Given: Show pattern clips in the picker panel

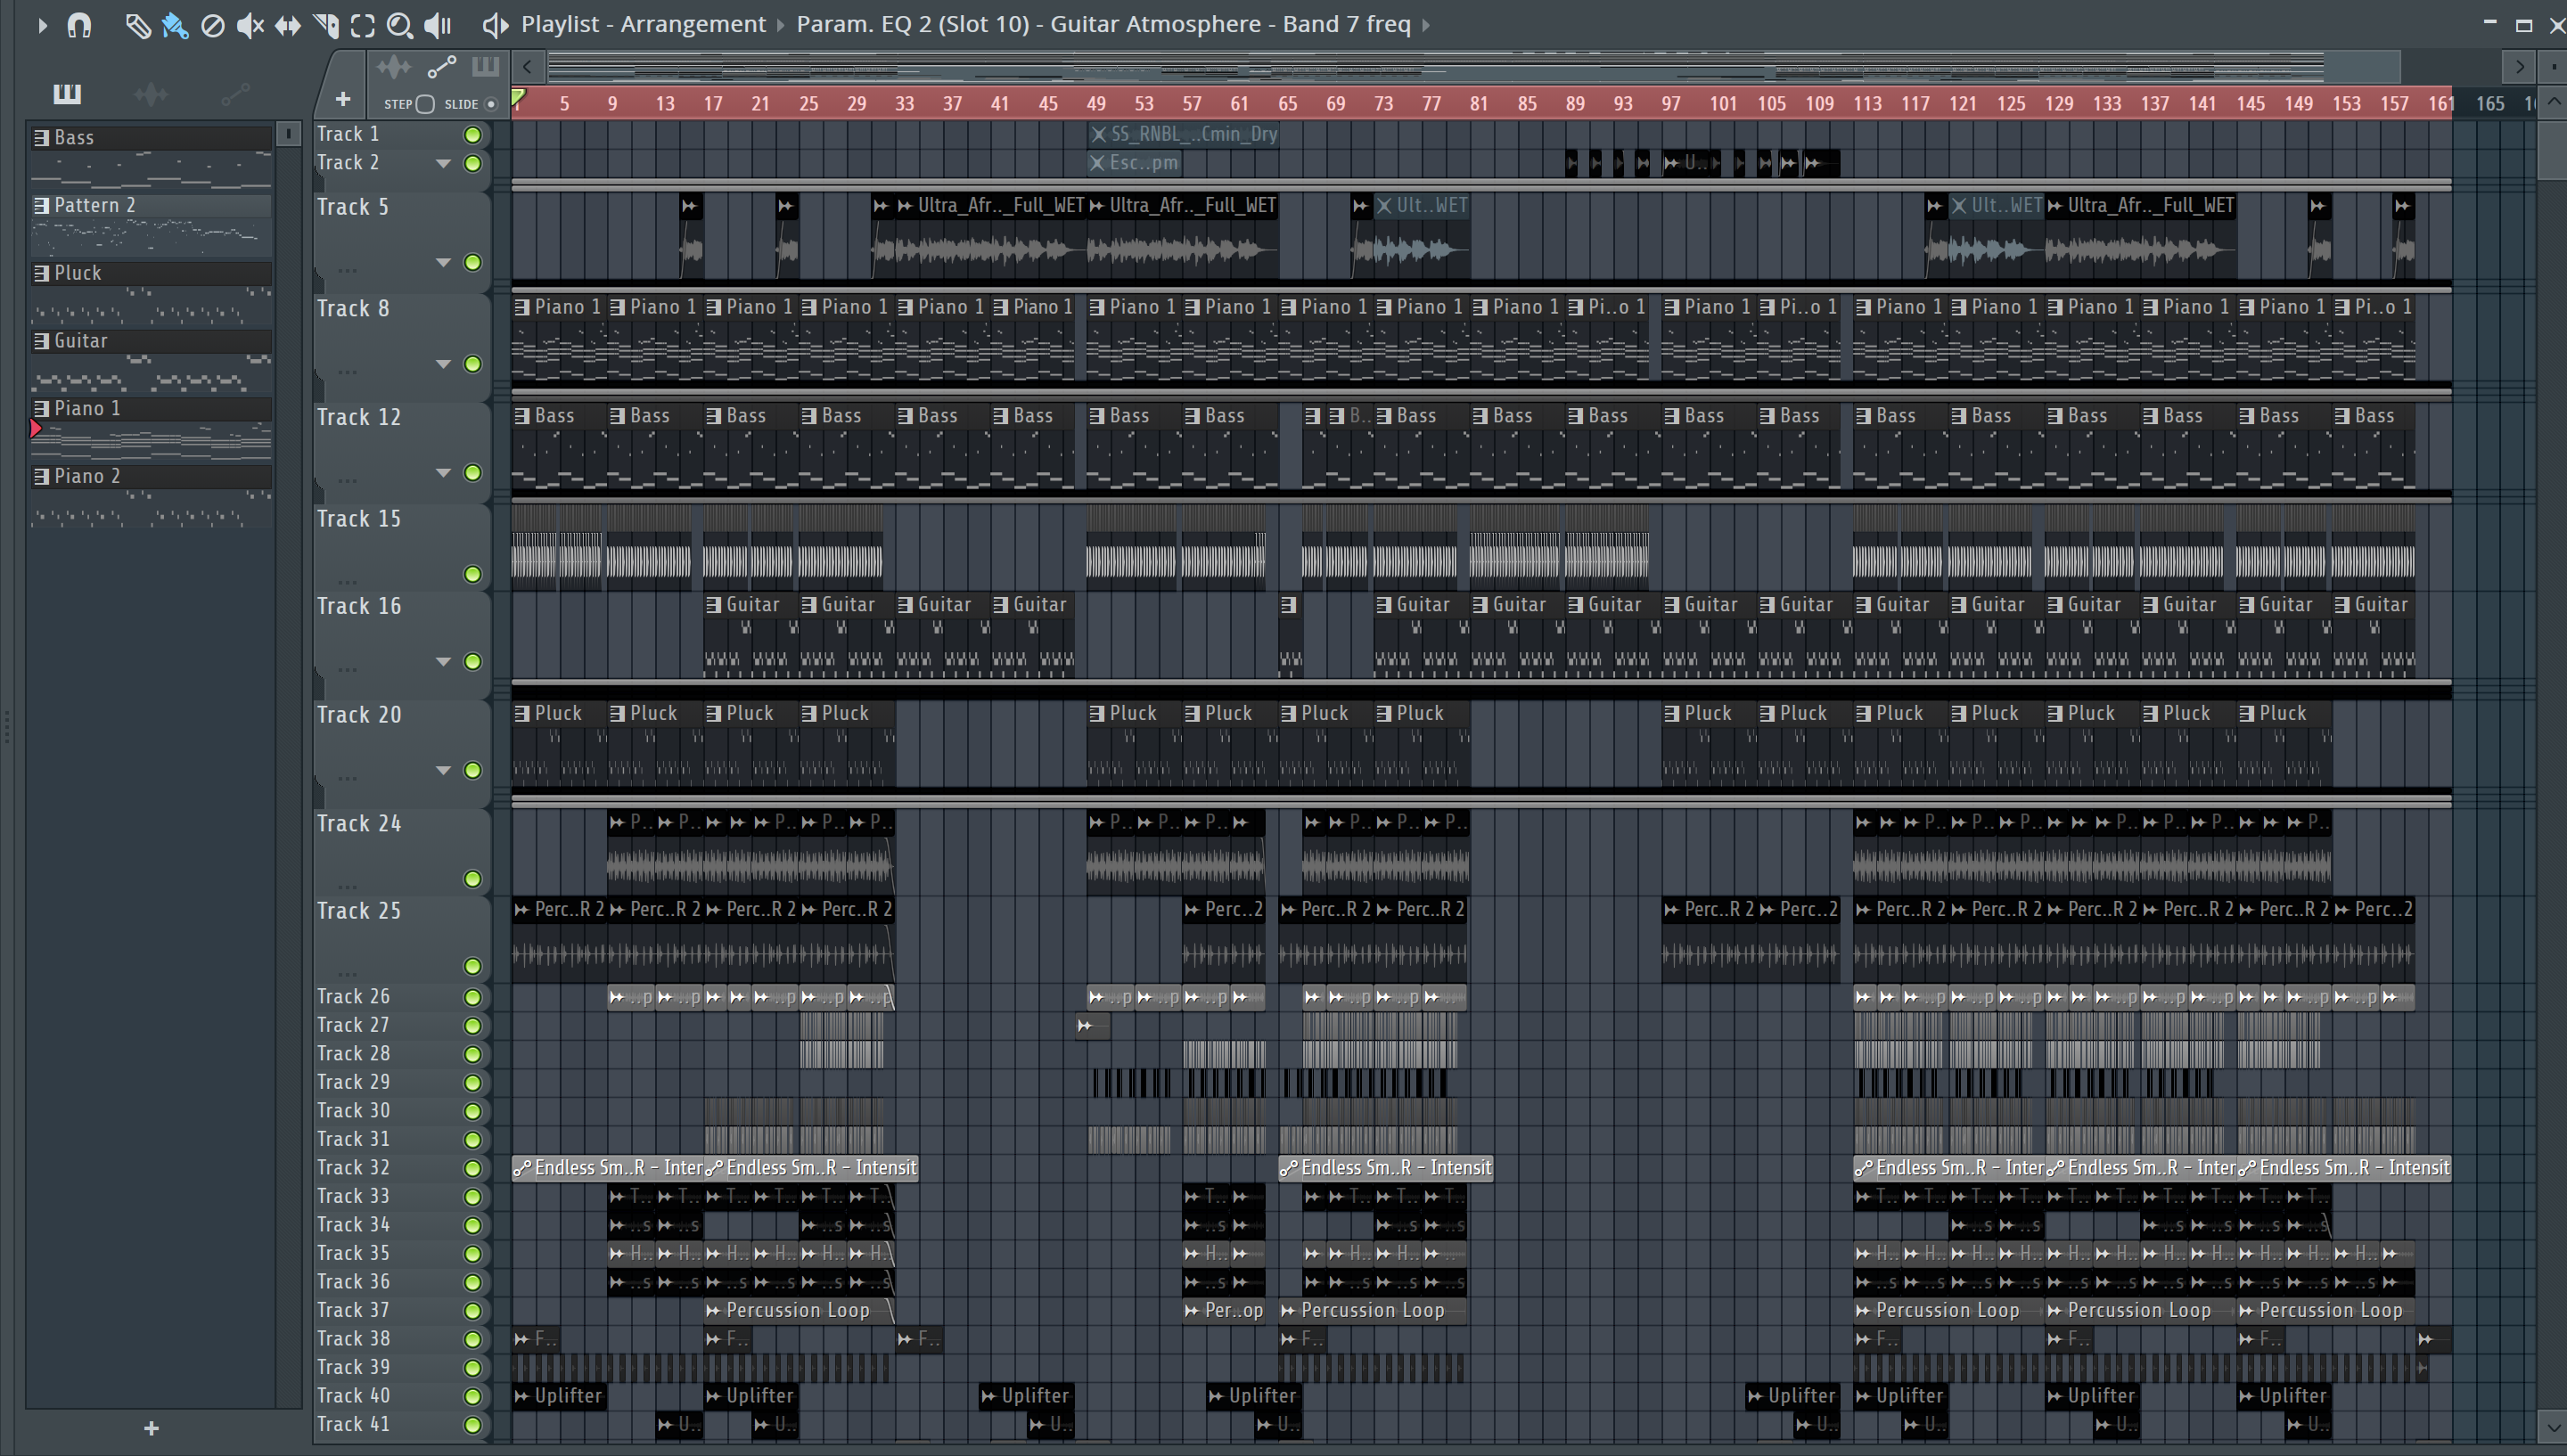Looking at the screenshot, I should click(67, 94).
